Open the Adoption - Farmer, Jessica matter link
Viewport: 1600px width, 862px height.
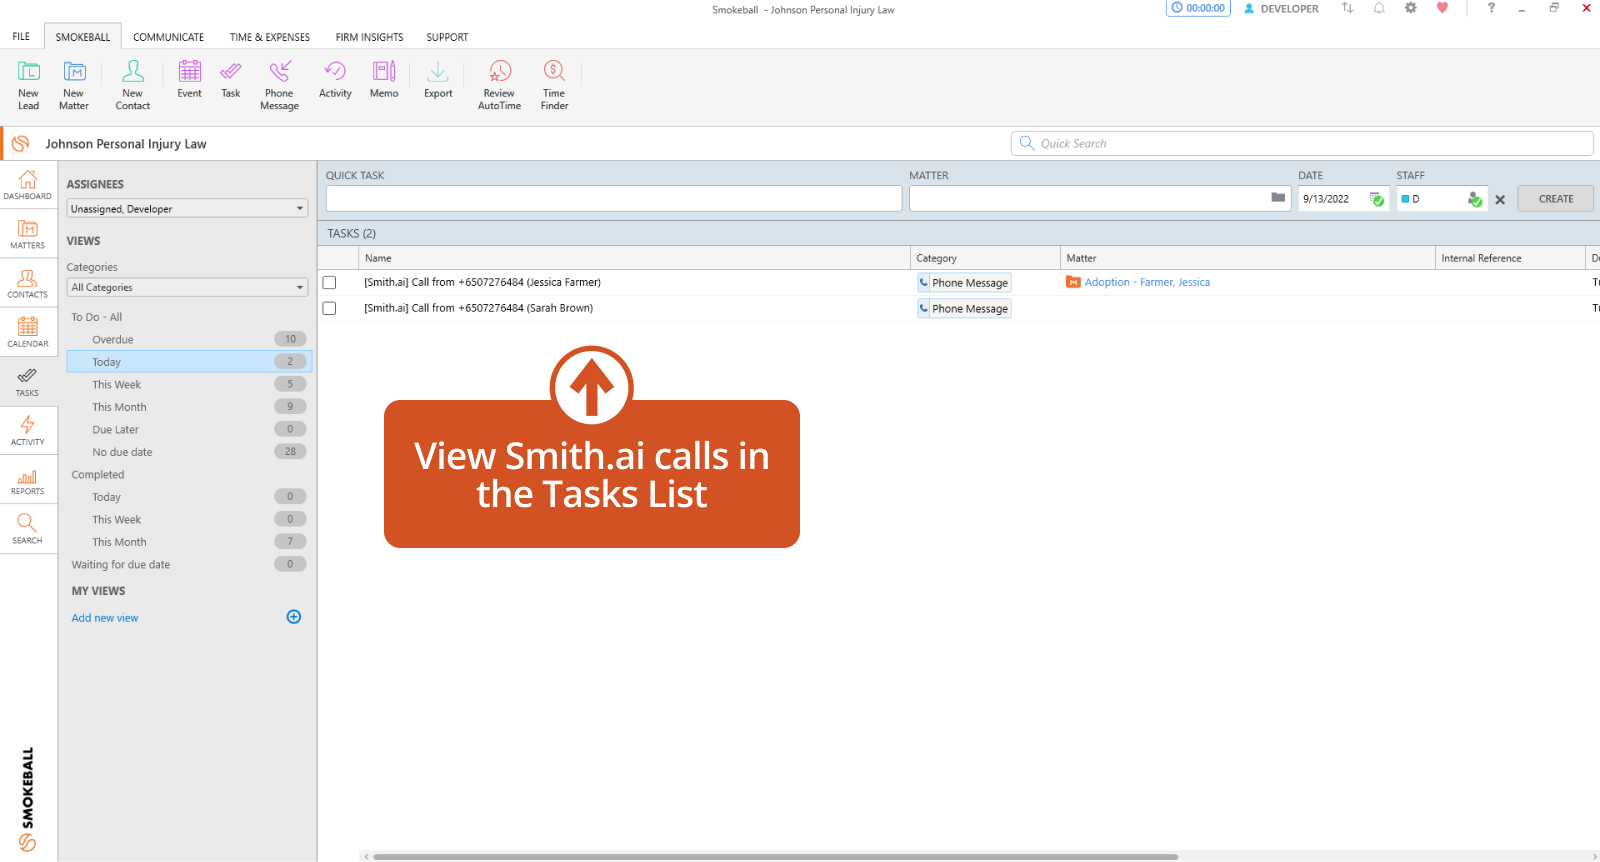point(1146,283)
